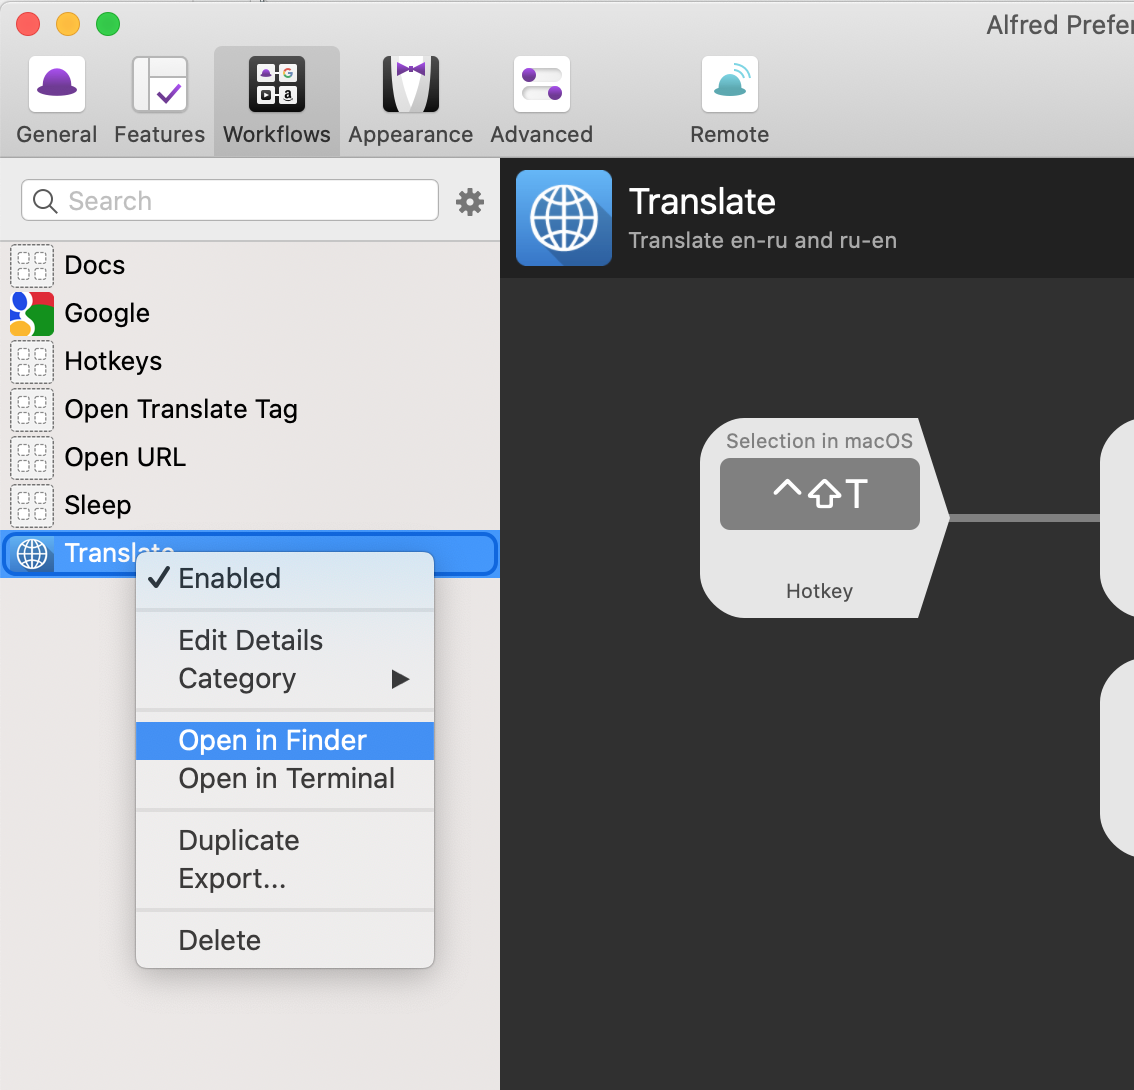
Task: Select the Workflows toolbar tab
Action: (x=276, y=101)
